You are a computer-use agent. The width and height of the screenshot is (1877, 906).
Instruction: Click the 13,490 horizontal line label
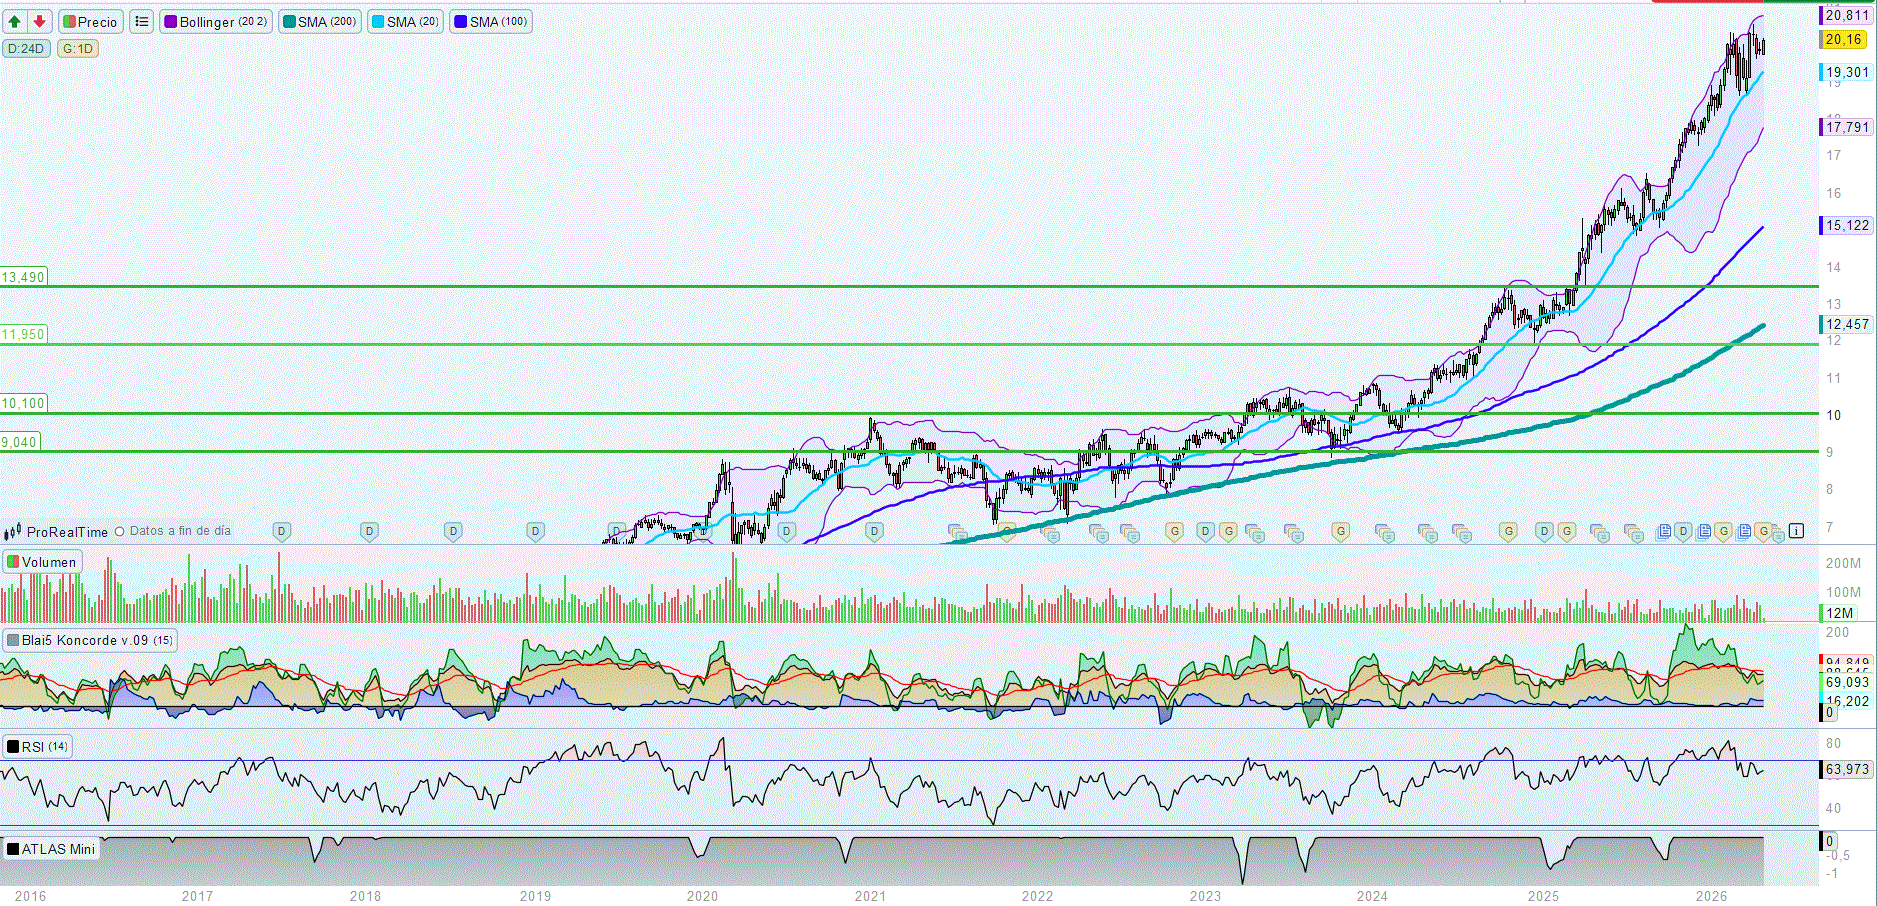[x=23, y=277]
